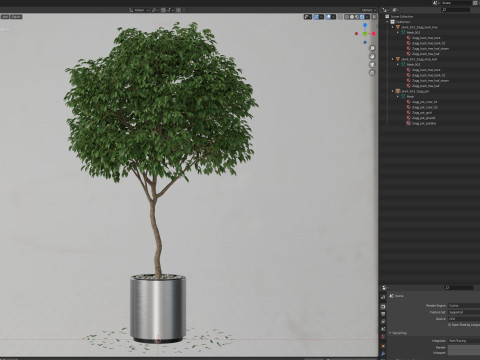This screenshot has height=360, width=480.
Task: Select the Ziggy_bush_tree object in outliner
Action: pos(419,27)
